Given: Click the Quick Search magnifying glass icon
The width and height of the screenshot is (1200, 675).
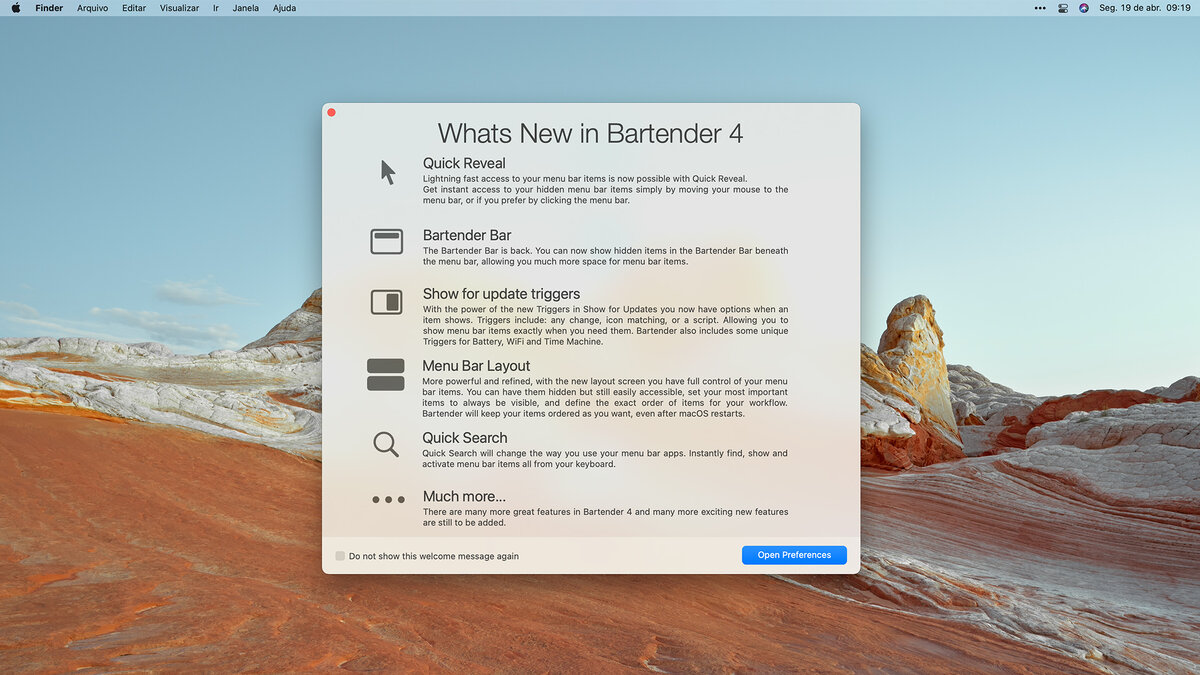Looking at the screenshot, I should (x=386, y=444).
